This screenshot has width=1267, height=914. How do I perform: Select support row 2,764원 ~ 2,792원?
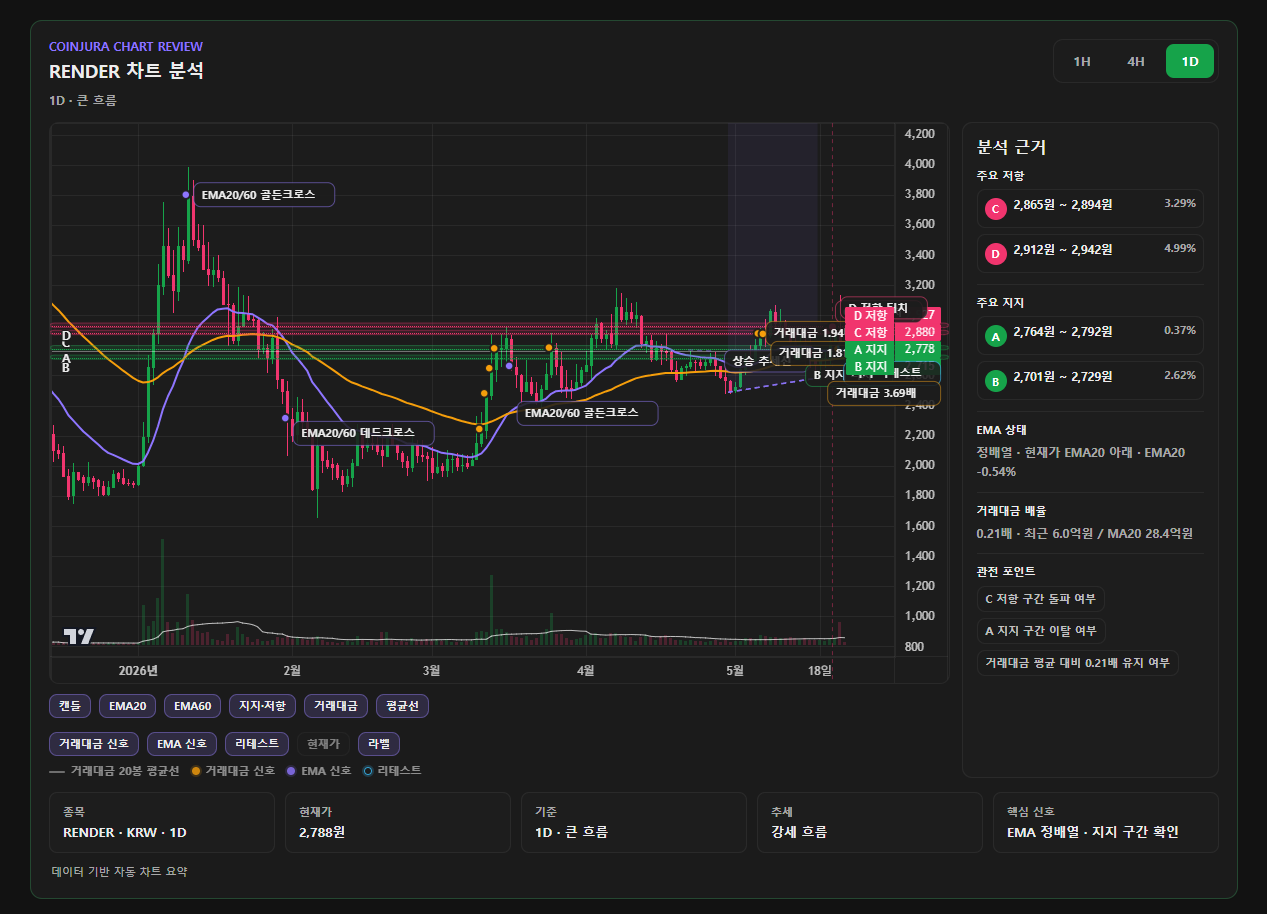(1090, 336)
